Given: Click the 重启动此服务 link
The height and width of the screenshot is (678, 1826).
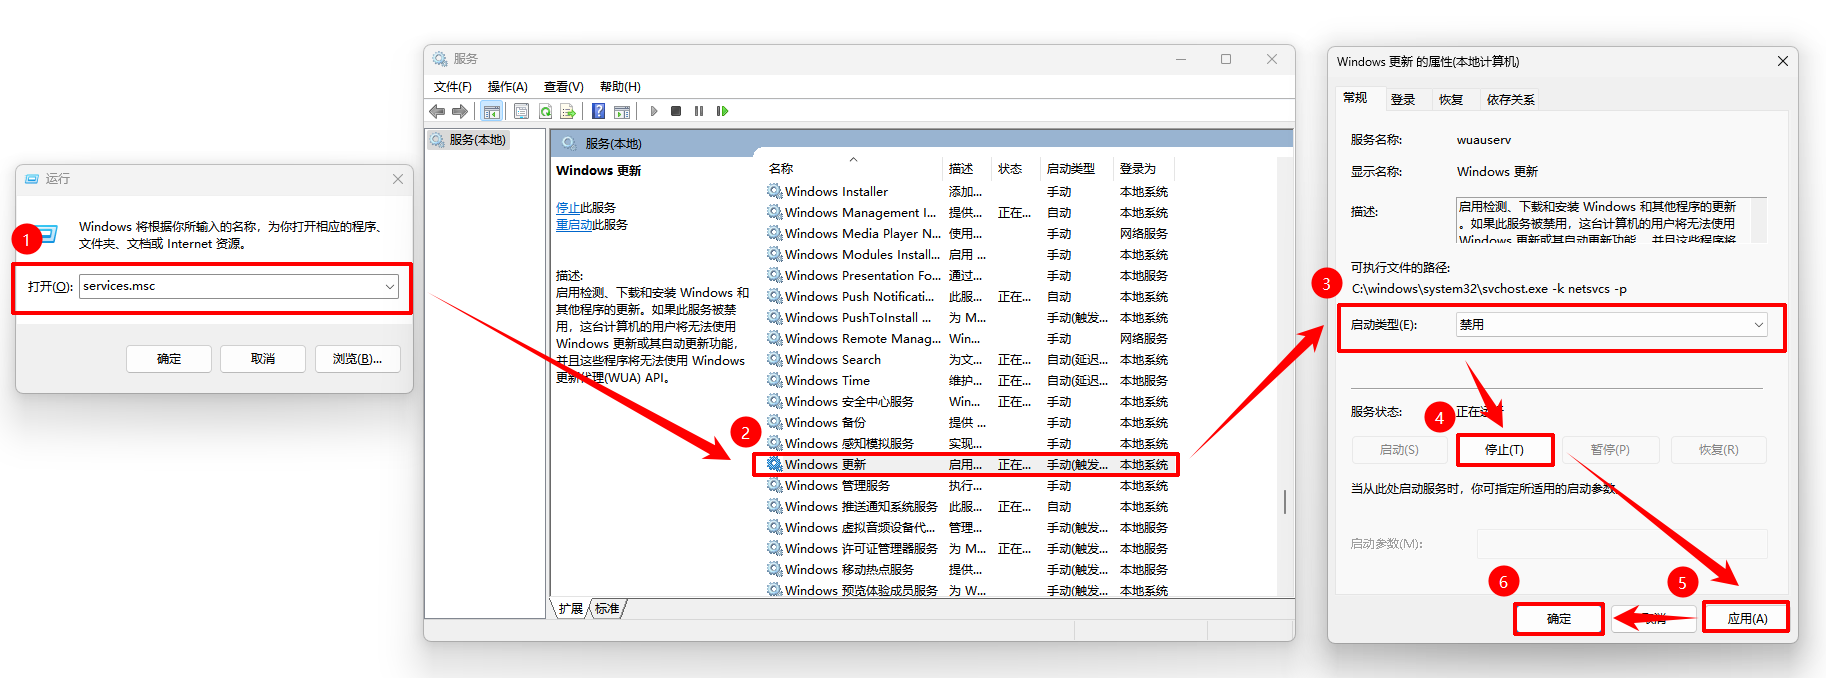Looking at the screenshot, I should [592, 225].
